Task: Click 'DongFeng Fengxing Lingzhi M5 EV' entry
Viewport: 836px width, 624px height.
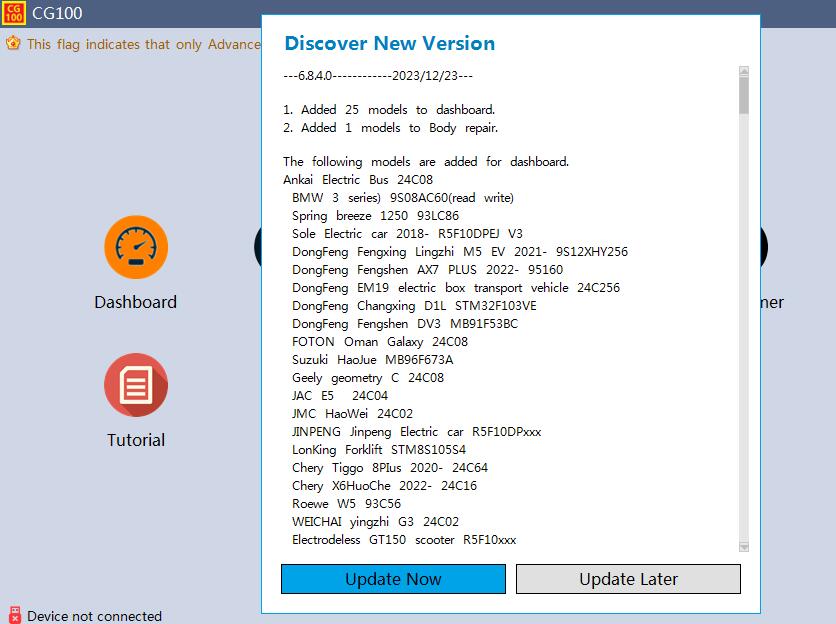Action: [460, 252]
